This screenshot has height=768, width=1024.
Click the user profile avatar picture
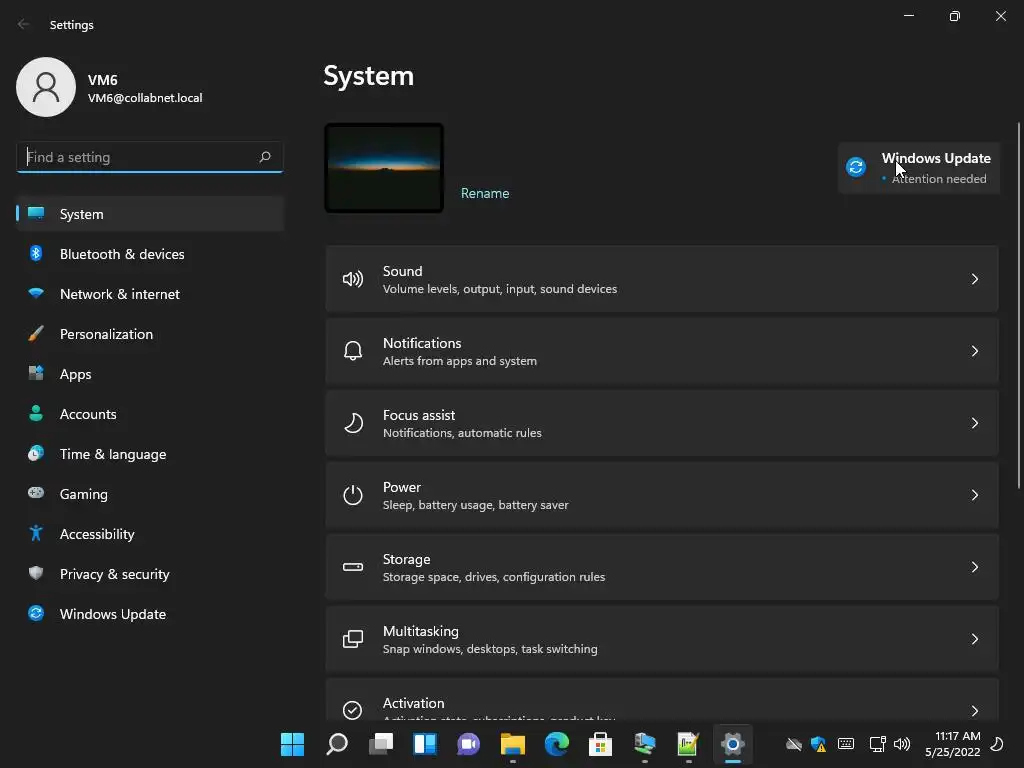pos(46,87)
